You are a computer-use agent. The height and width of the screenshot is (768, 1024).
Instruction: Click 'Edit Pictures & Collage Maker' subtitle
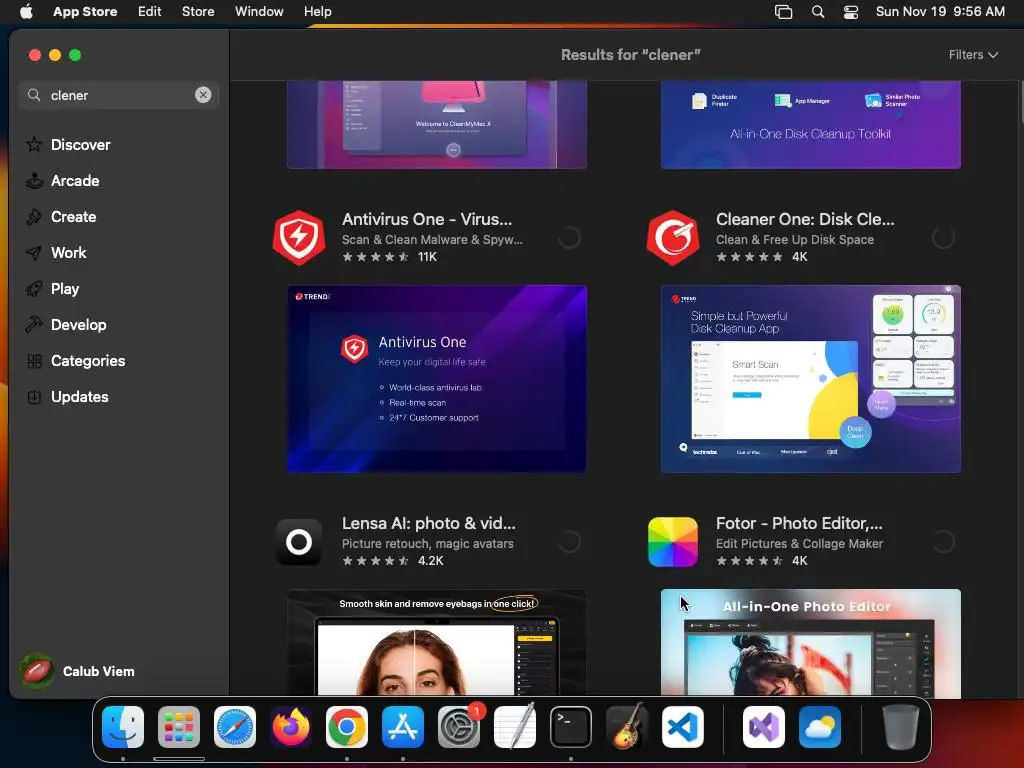click(x=799, y=543)
